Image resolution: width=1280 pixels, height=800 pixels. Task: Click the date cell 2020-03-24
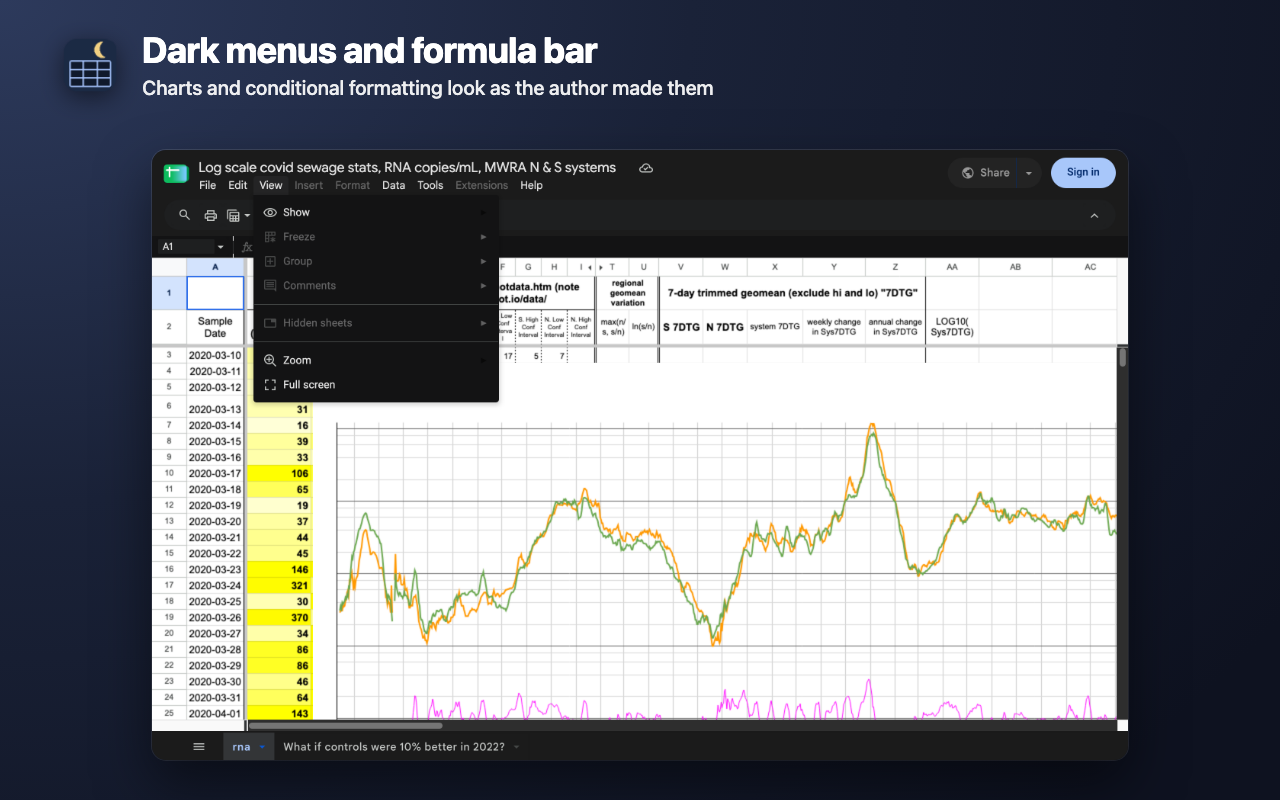point(215,585)
